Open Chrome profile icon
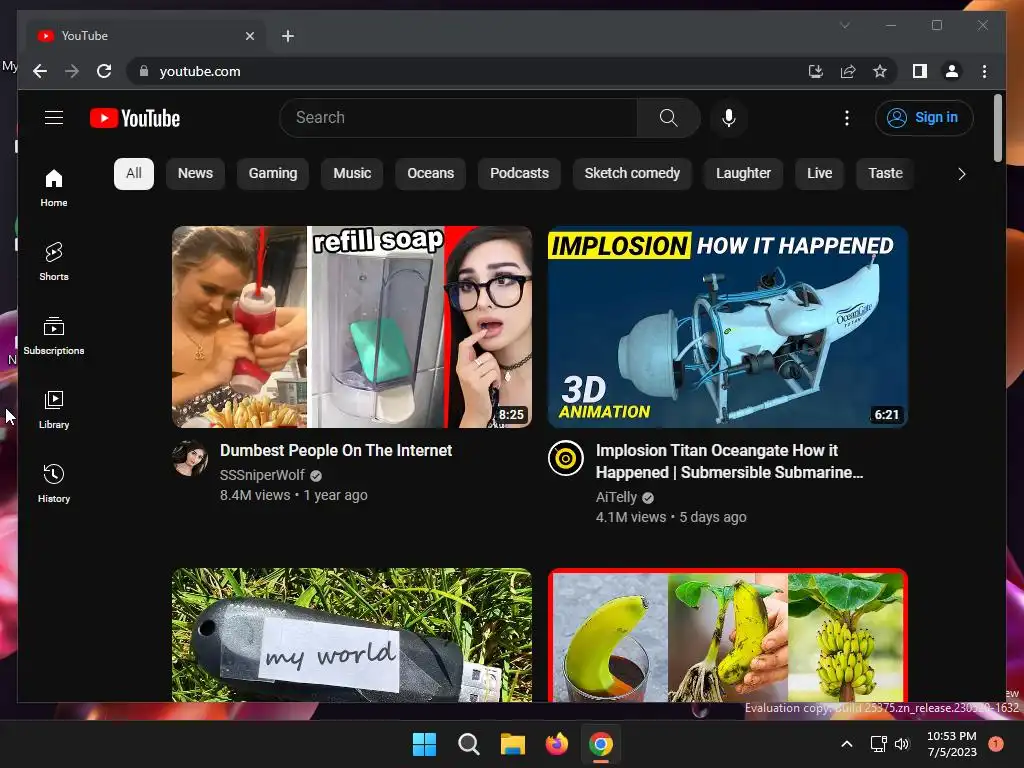The image size is (1024, 768). coord(952,71)
